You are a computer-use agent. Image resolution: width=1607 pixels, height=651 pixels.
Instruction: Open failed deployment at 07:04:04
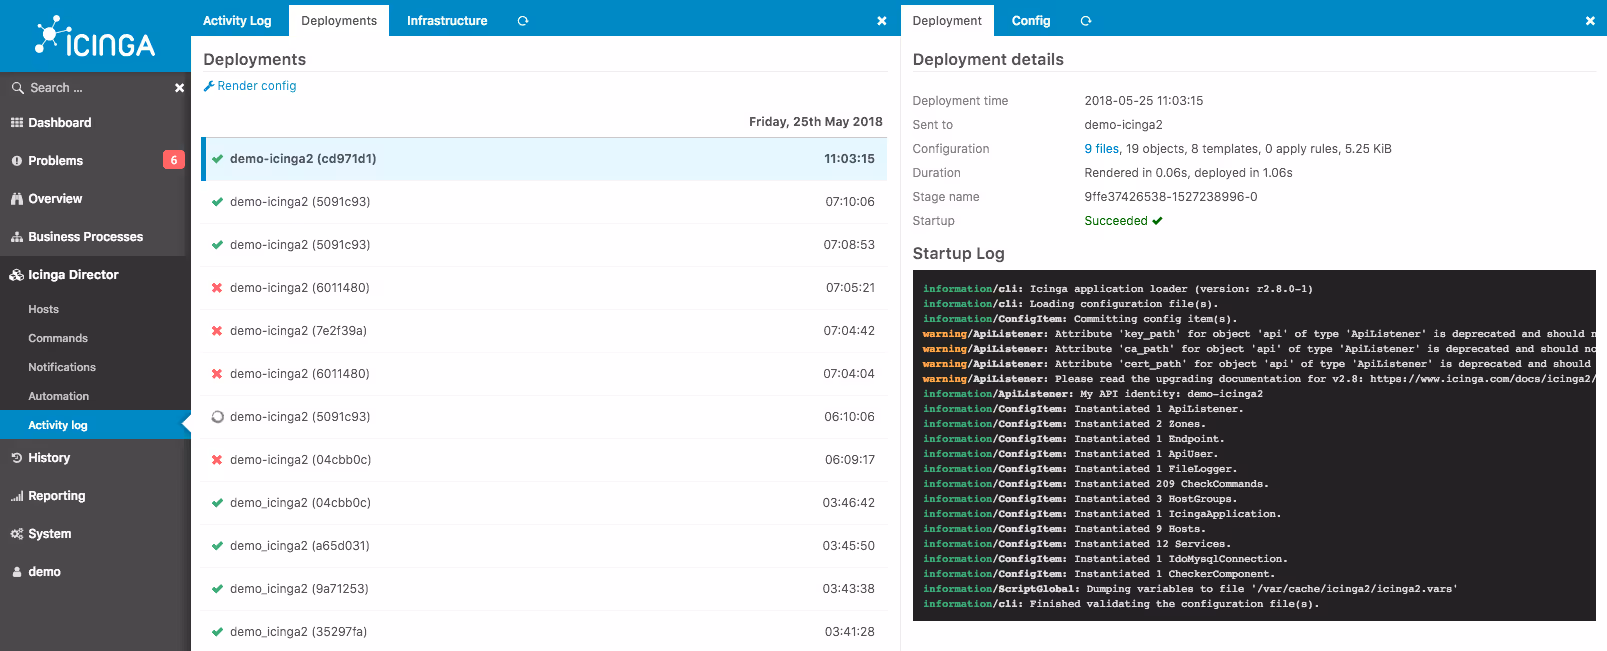544,374
